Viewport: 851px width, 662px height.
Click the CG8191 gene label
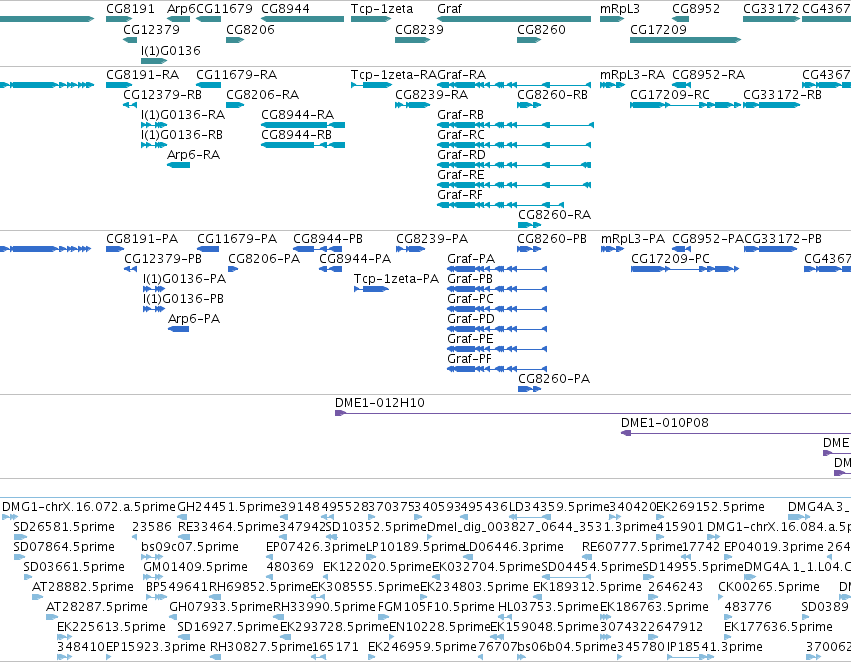pos(130,9)
